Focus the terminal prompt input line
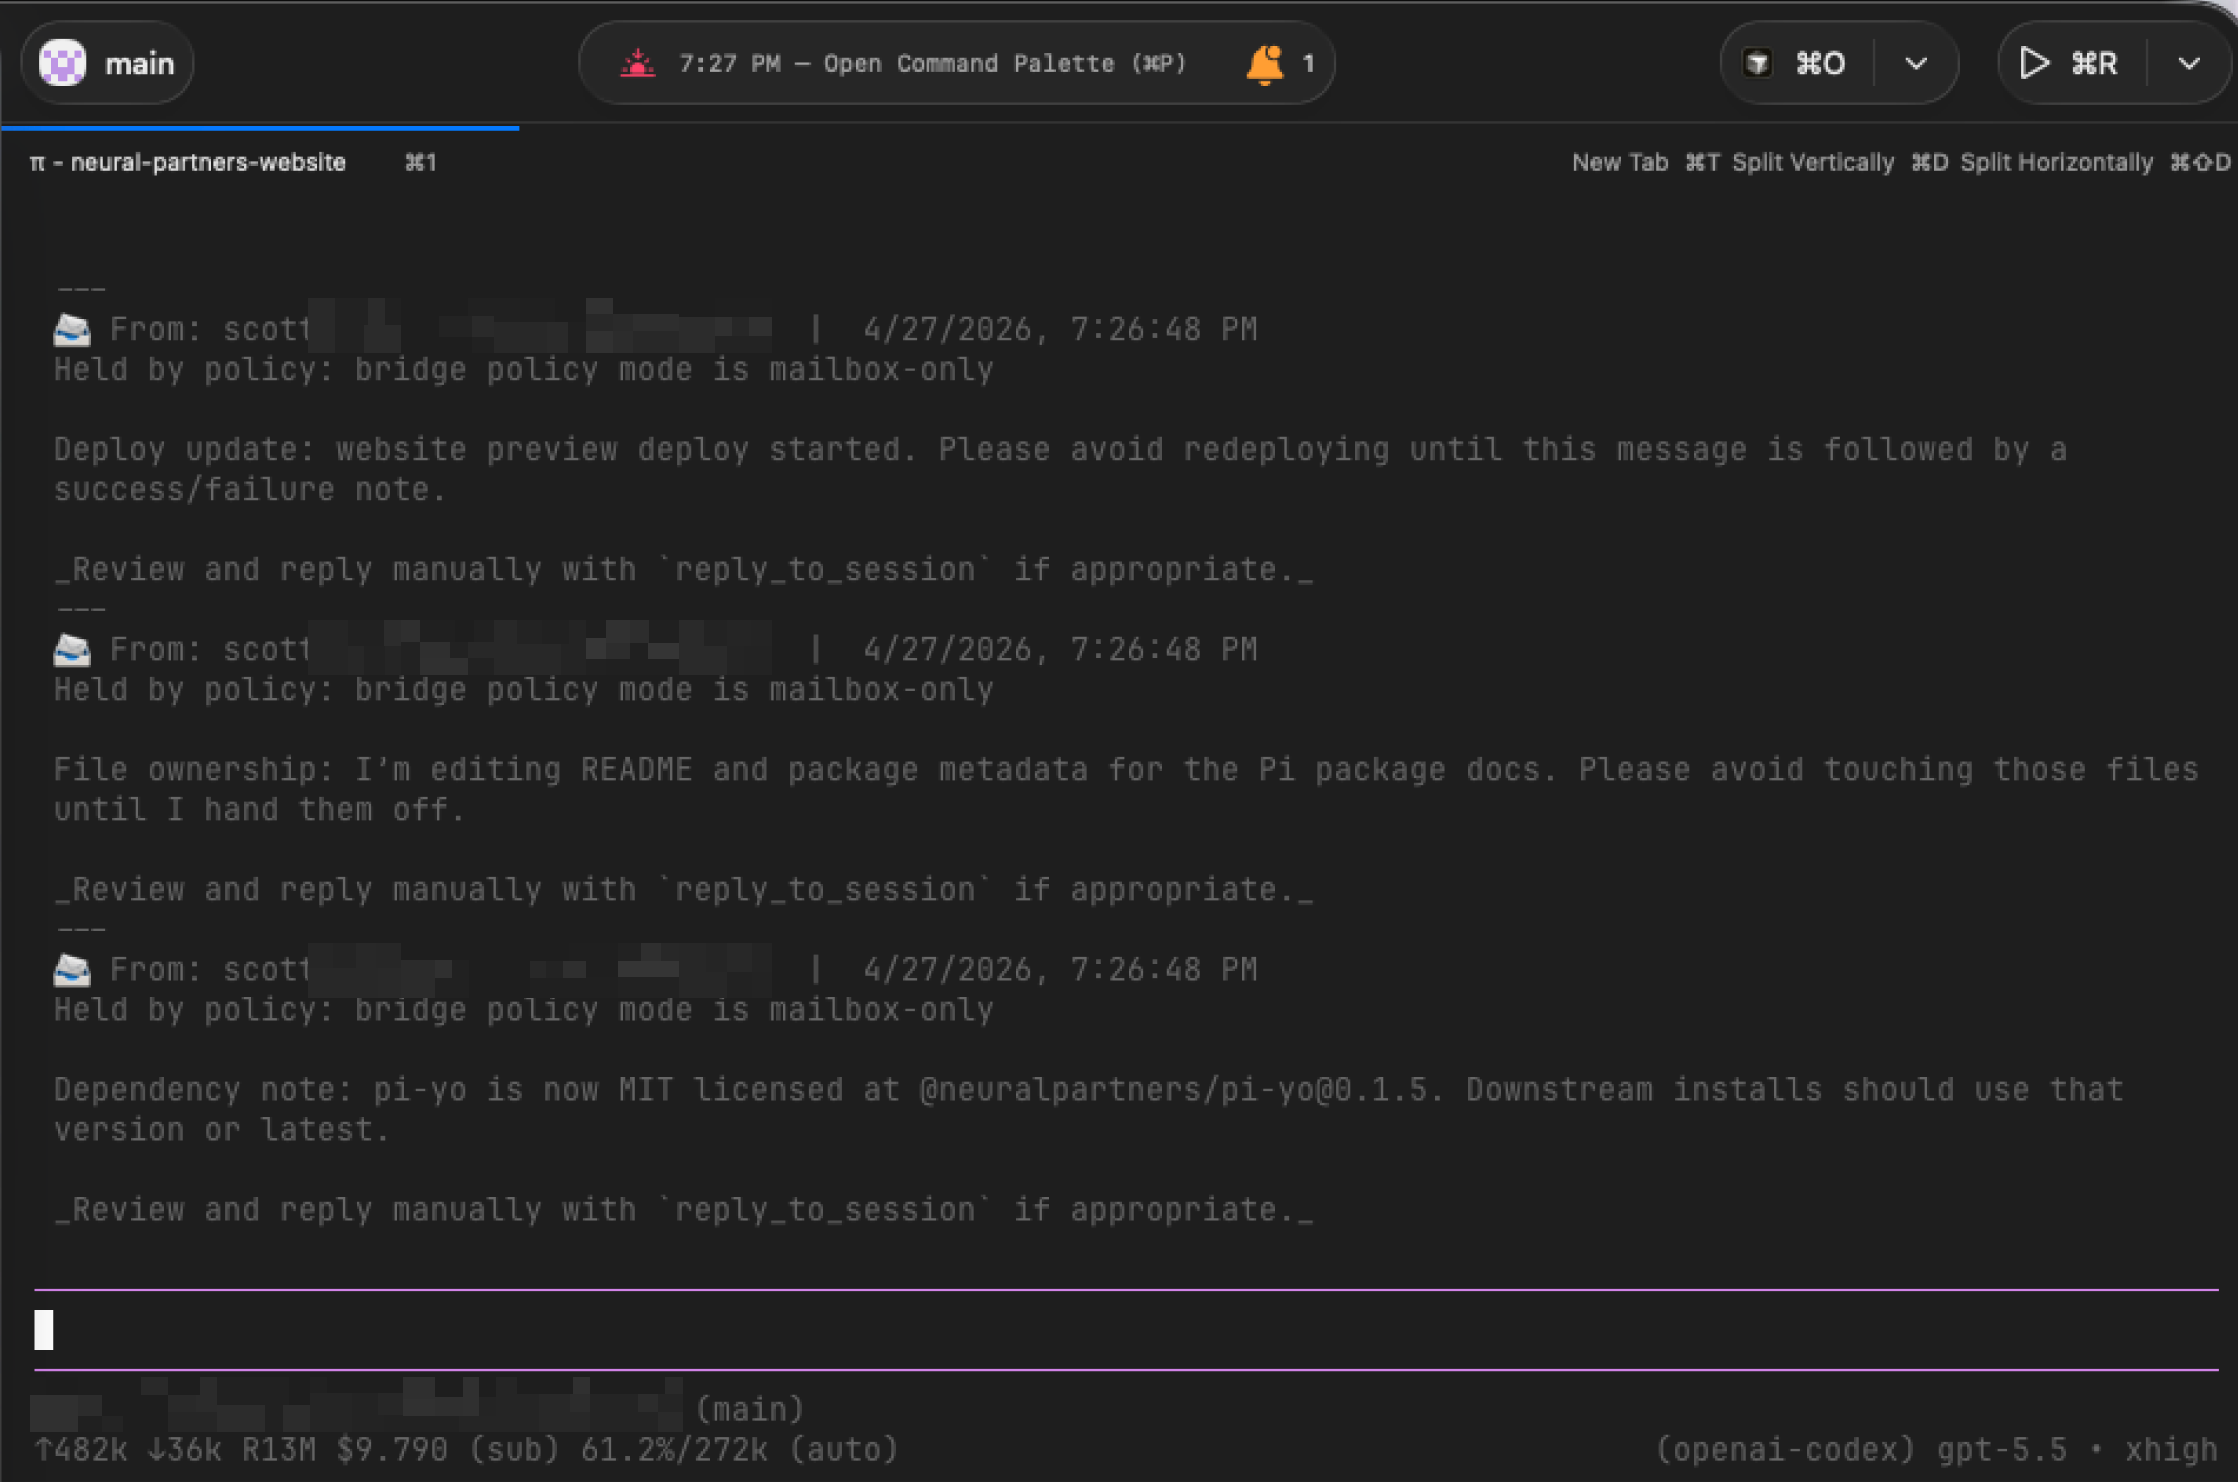The image size is (2238, 1482). pos(1126,1330)
